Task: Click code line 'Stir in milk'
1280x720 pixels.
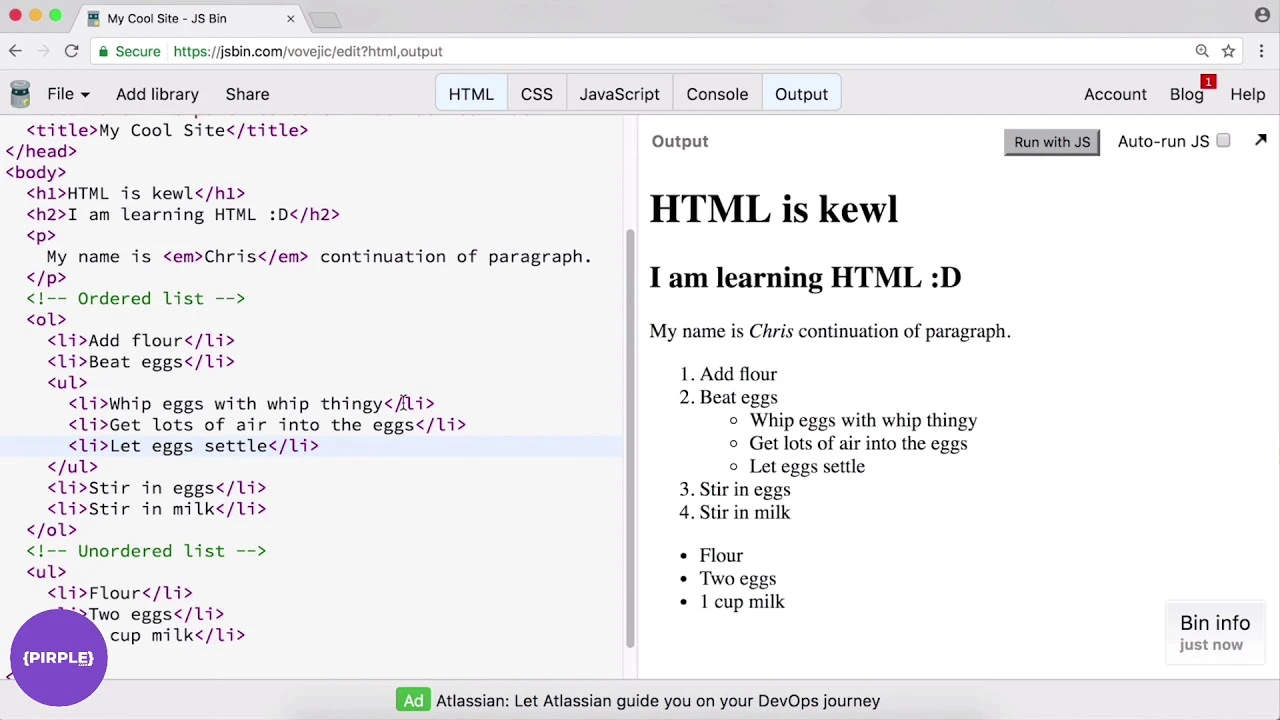Action: [x=156, y=509]
